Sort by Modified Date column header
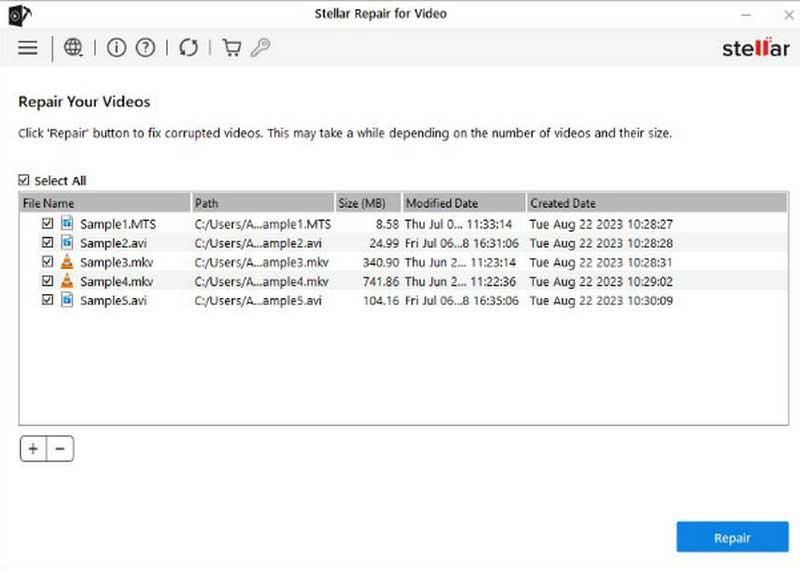The height and width of the screenshot is (571, 800). tap(462, 203)
